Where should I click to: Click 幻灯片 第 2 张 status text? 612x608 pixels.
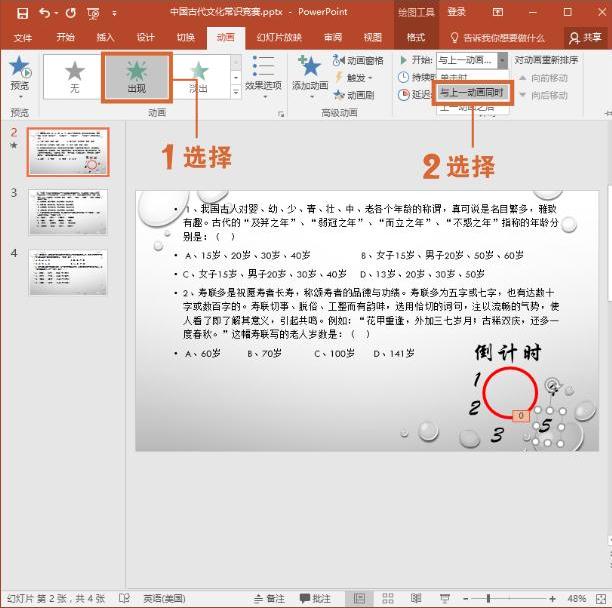pos(56,598)
